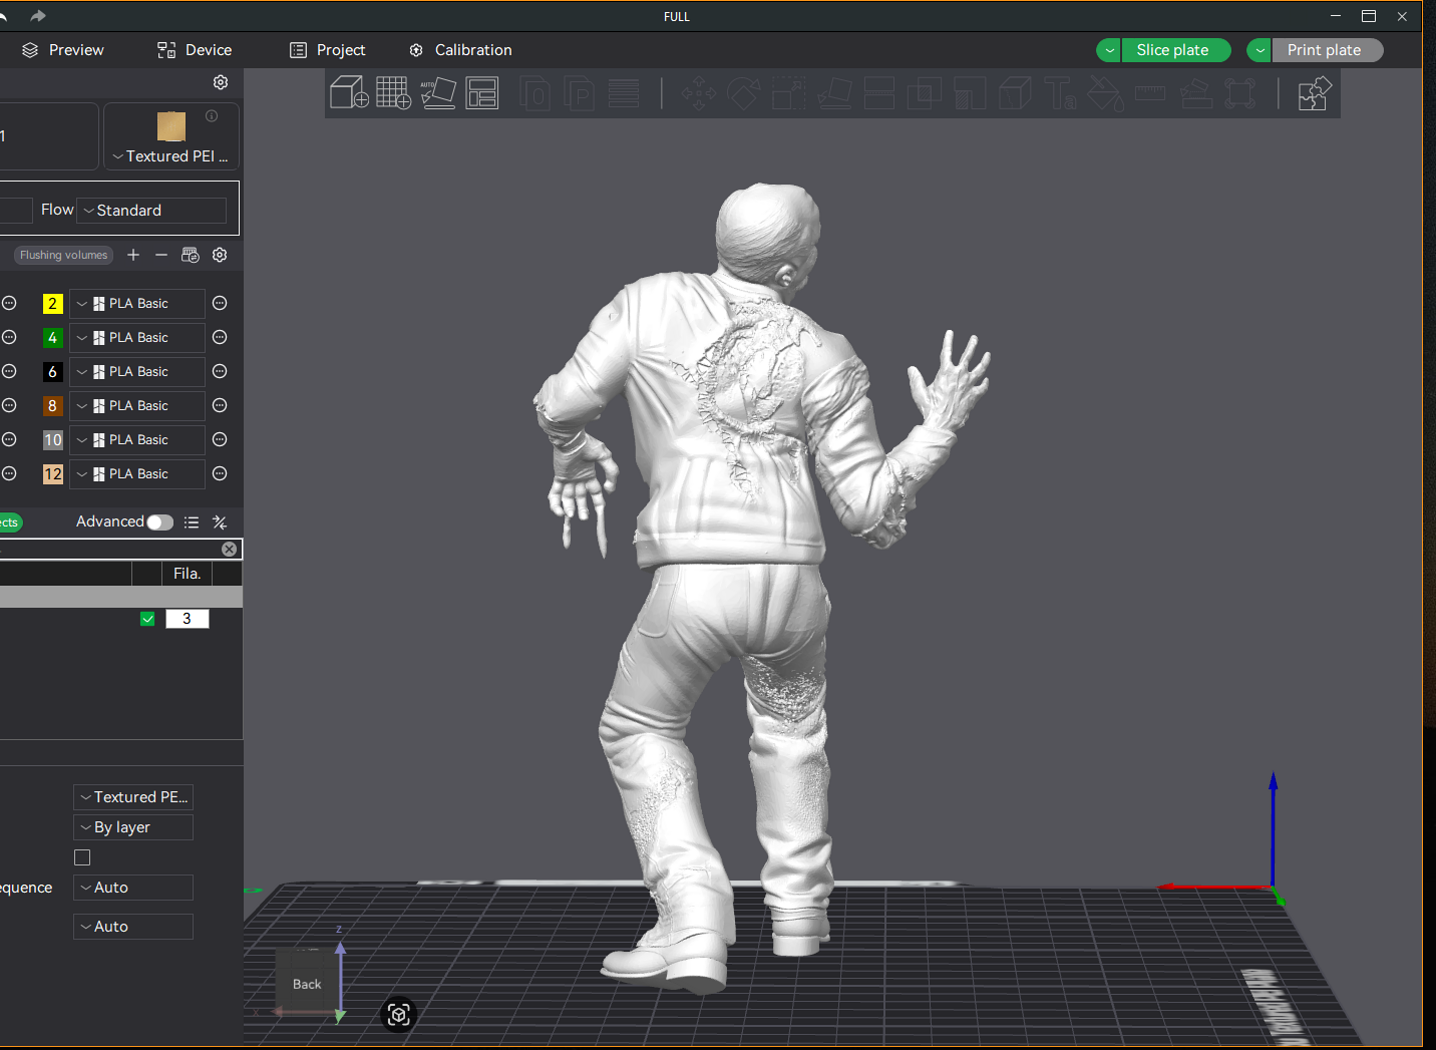Select the Mesh boolean tool

[924, 94]
